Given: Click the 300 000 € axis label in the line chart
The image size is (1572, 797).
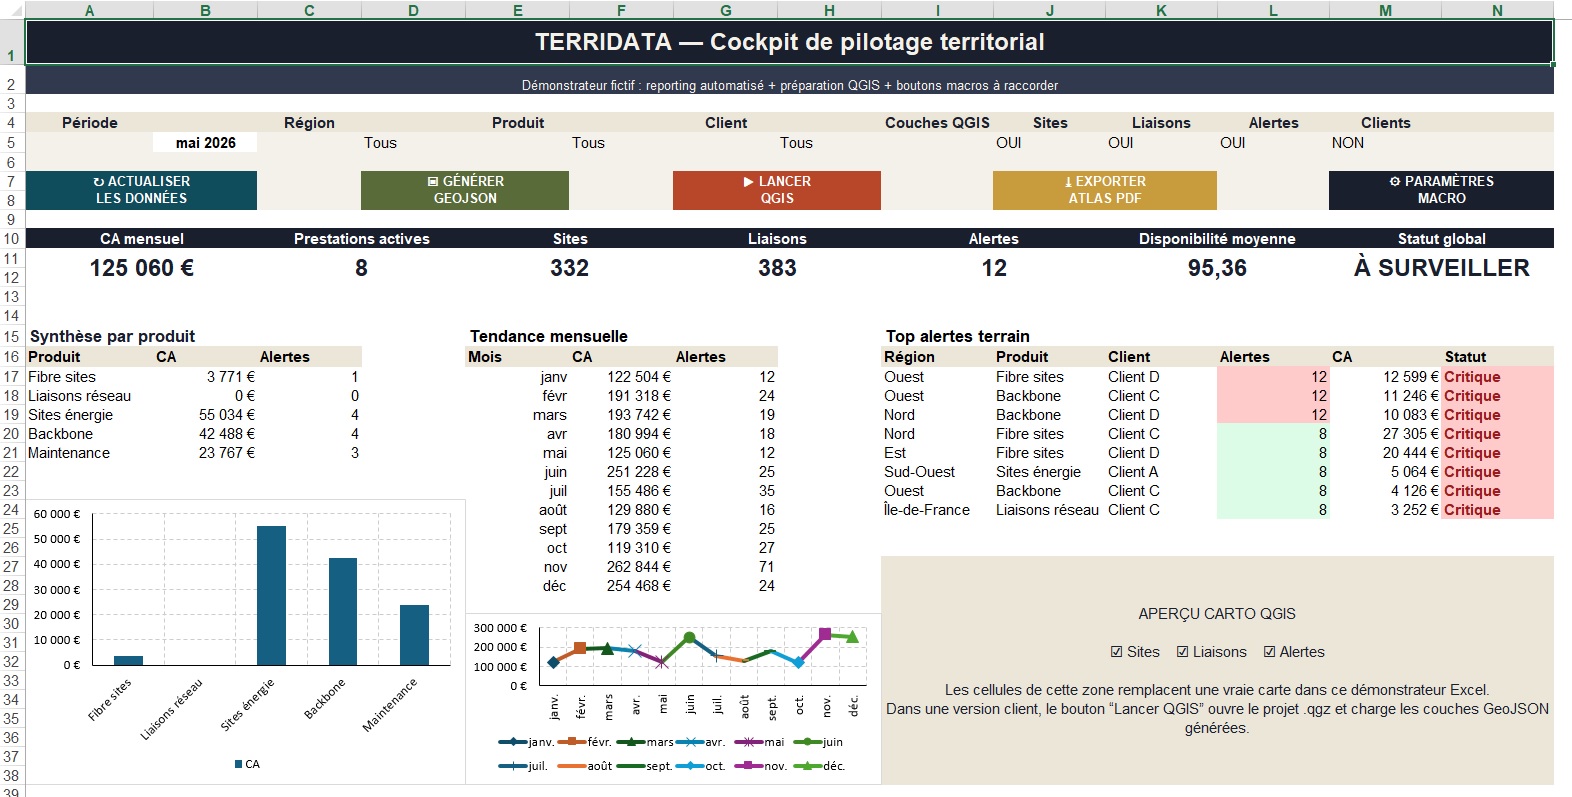Looking at the screenshot, I should pyautogui.click(x=500, y=628).
